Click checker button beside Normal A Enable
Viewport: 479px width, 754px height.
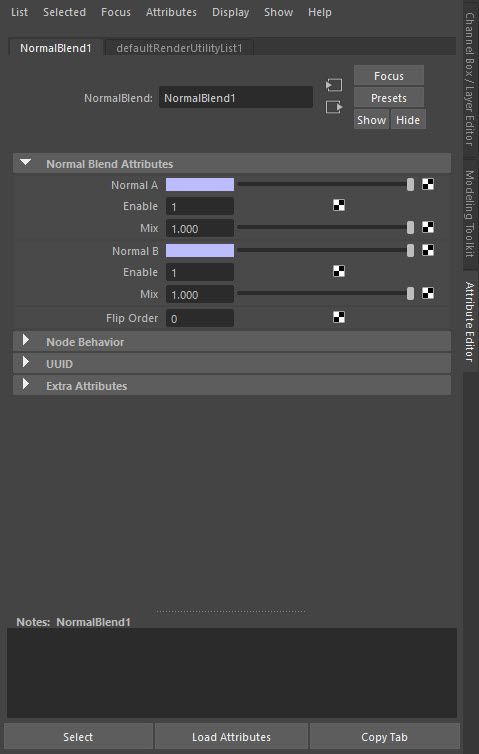[x=339, y=206]
